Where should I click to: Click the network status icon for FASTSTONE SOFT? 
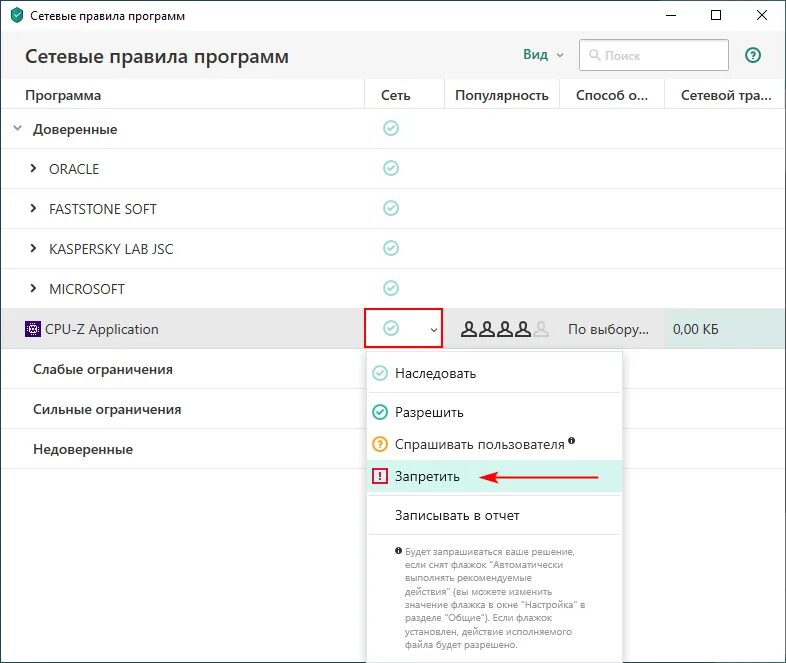tap(390, 208)
